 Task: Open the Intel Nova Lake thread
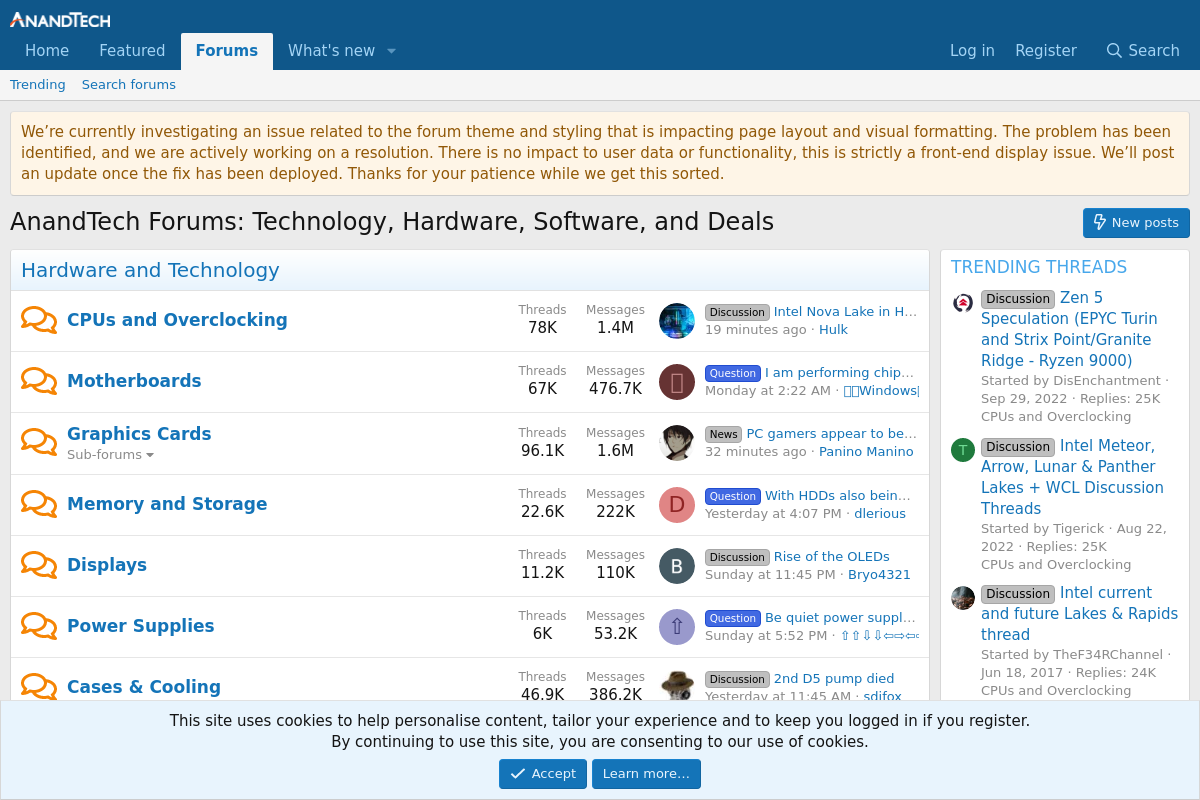point(846,312)
